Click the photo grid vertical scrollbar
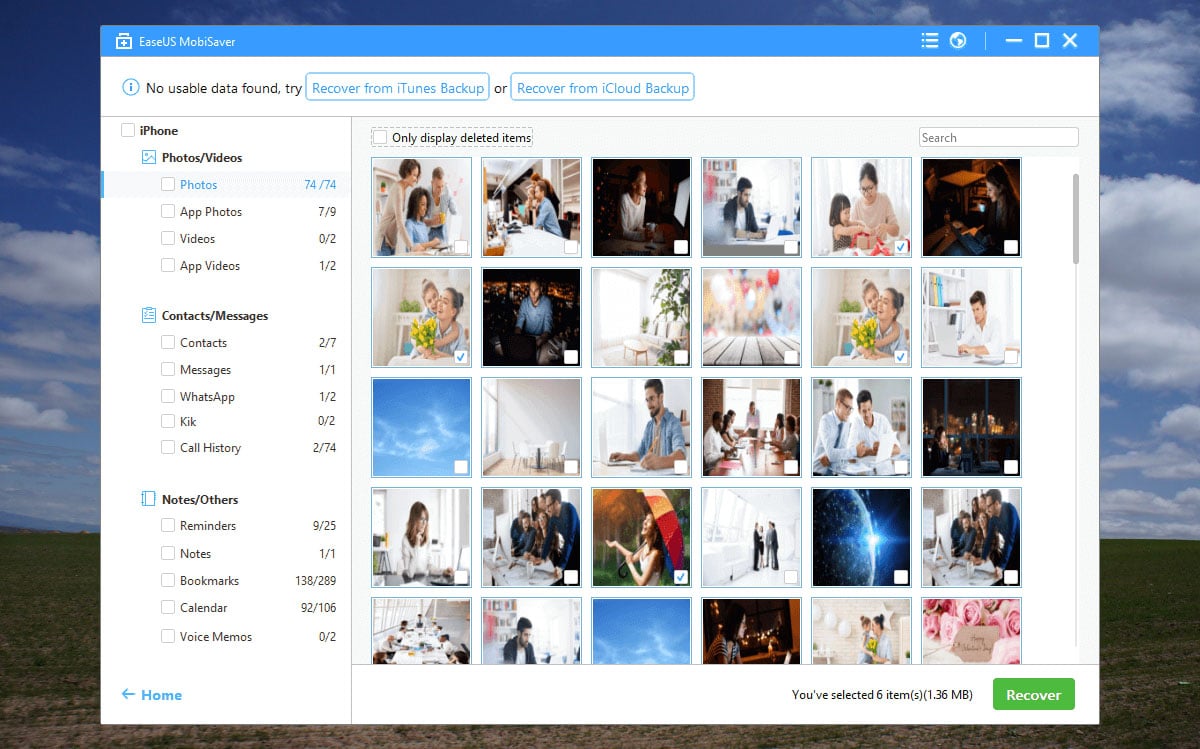Image resolution: width=1200 pixels, height=749 pixels. tap(1076, 218)
